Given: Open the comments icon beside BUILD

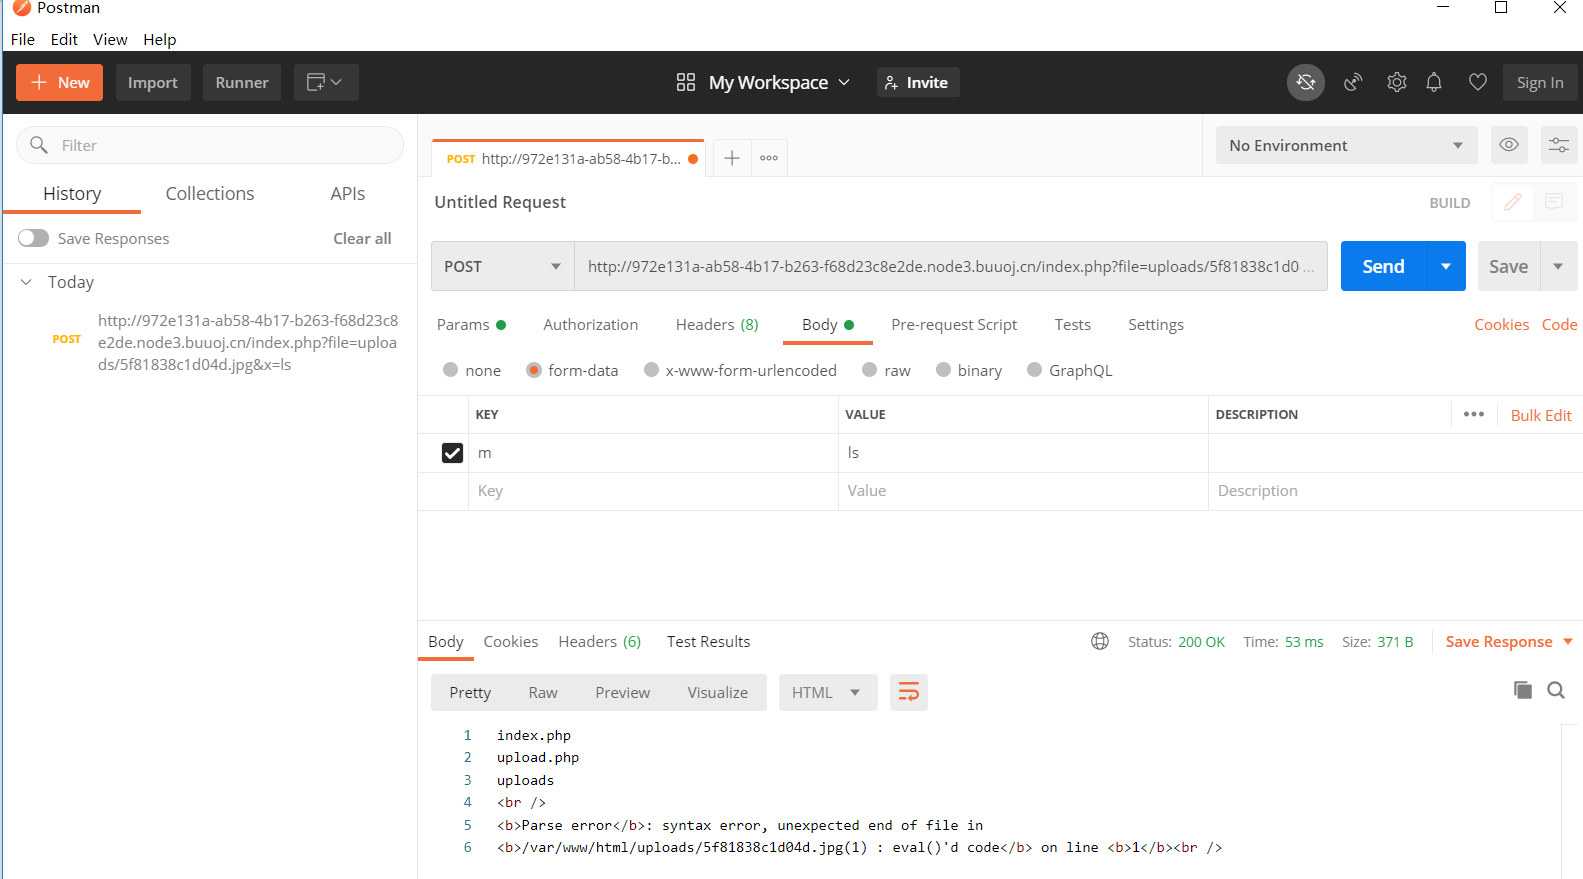Looking at the screenshot, I should [x=1554, y=202].
